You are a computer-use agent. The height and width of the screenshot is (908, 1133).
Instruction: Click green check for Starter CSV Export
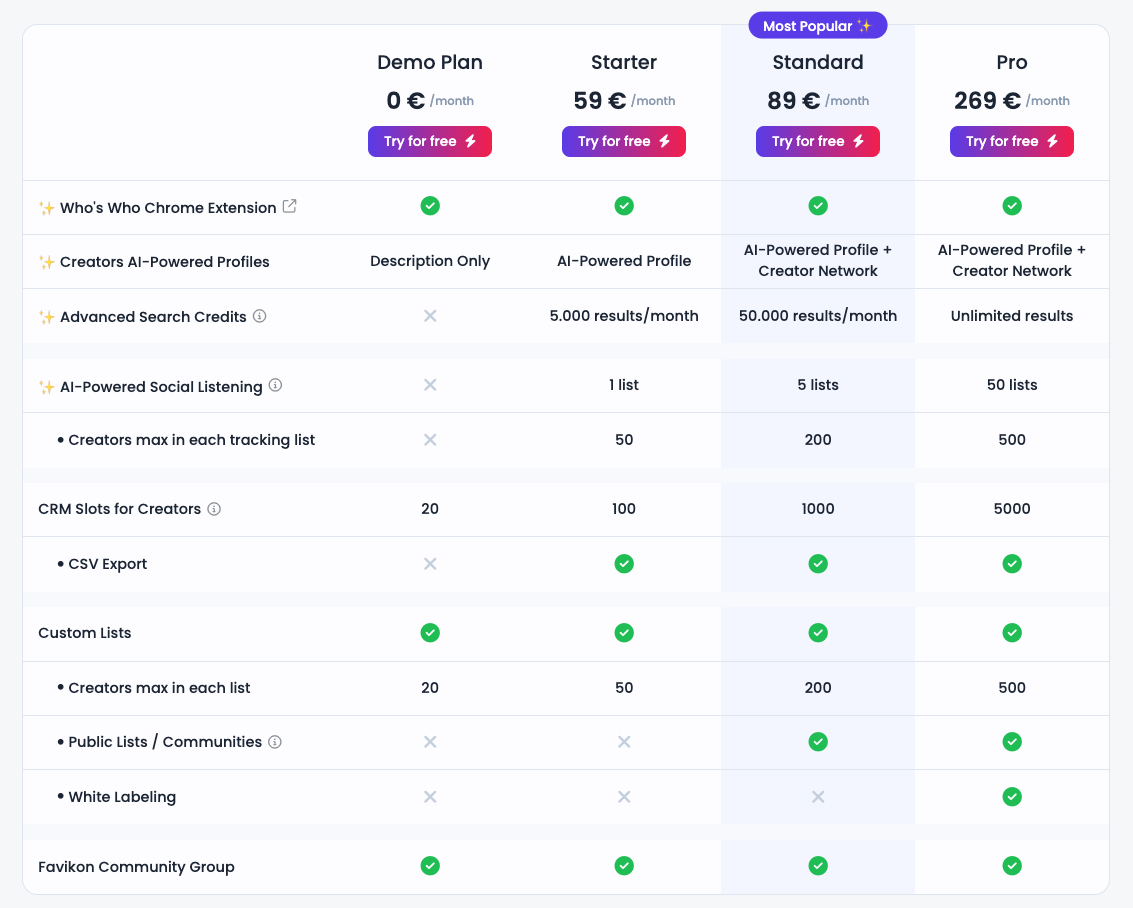tap(624, 564)
